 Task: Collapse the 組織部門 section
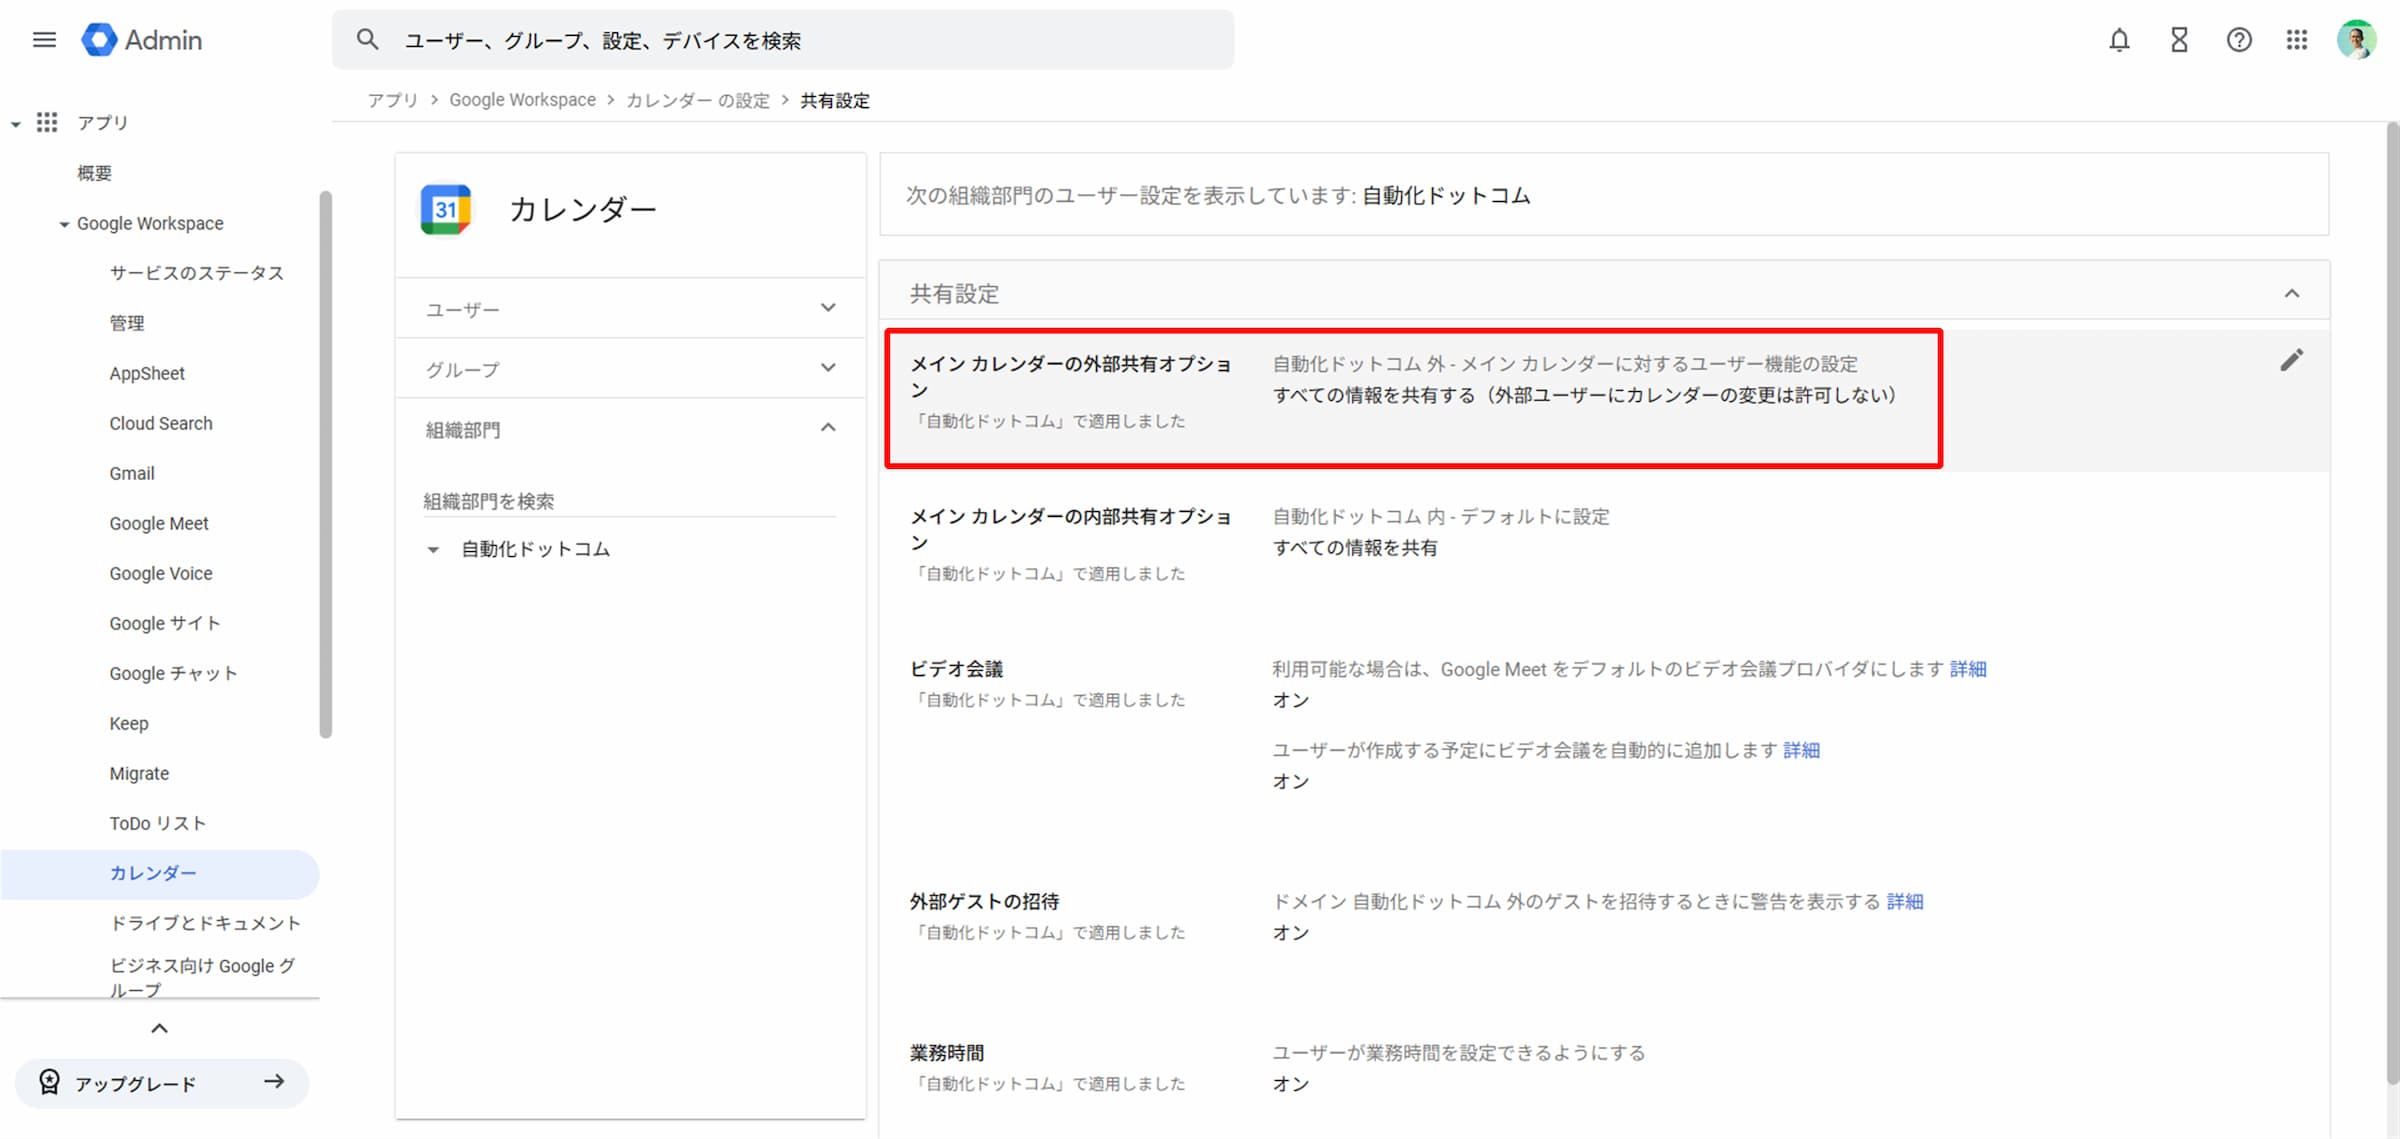click(828, 428)
